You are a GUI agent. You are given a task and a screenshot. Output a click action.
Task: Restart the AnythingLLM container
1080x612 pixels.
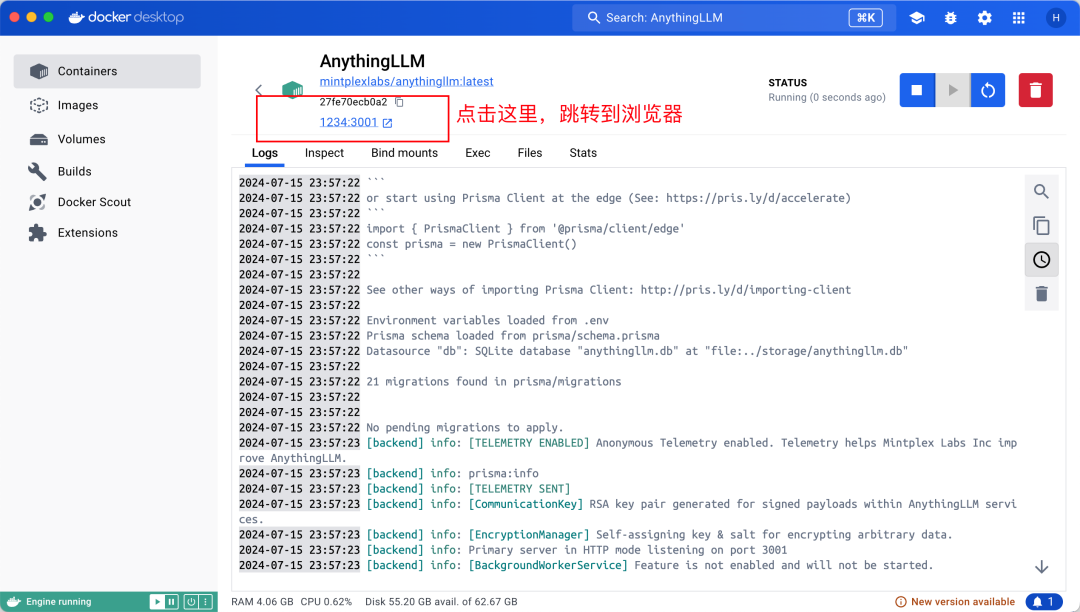(988, 90)
